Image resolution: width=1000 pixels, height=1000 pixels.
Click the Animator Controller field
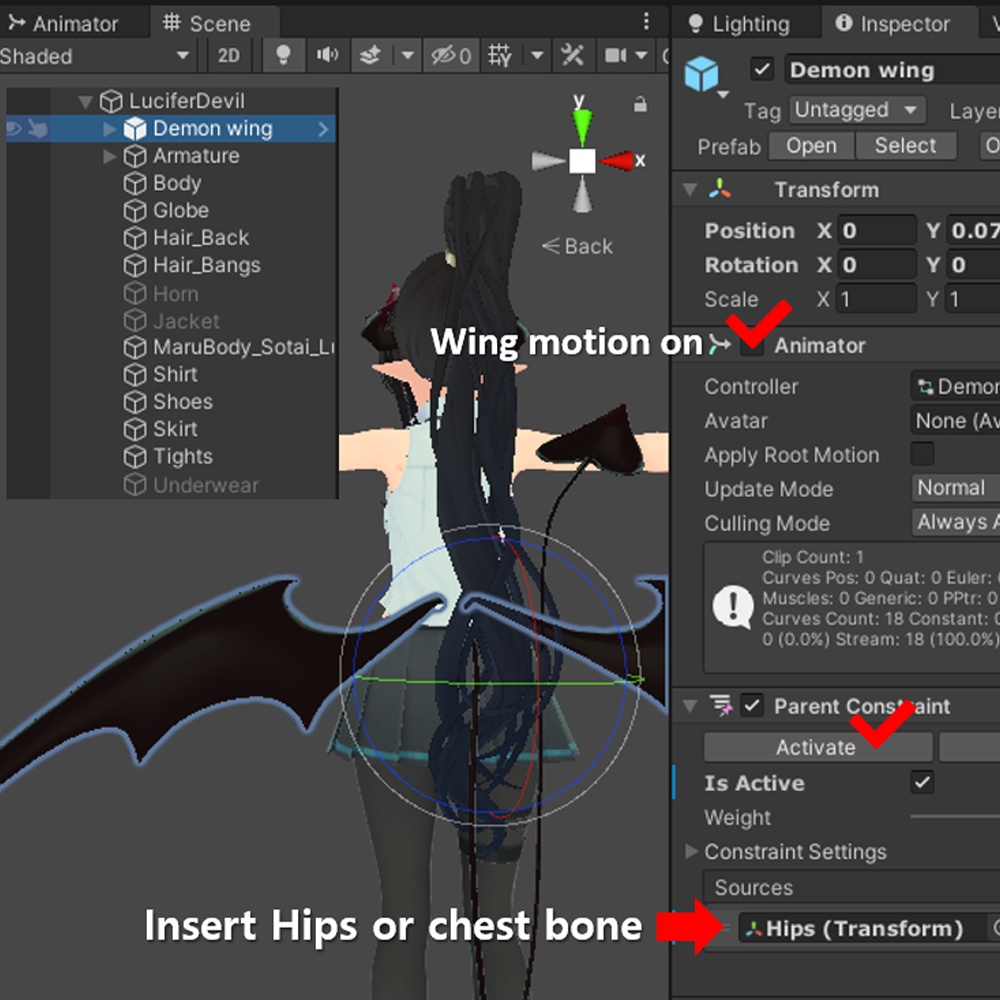(955, 386)
